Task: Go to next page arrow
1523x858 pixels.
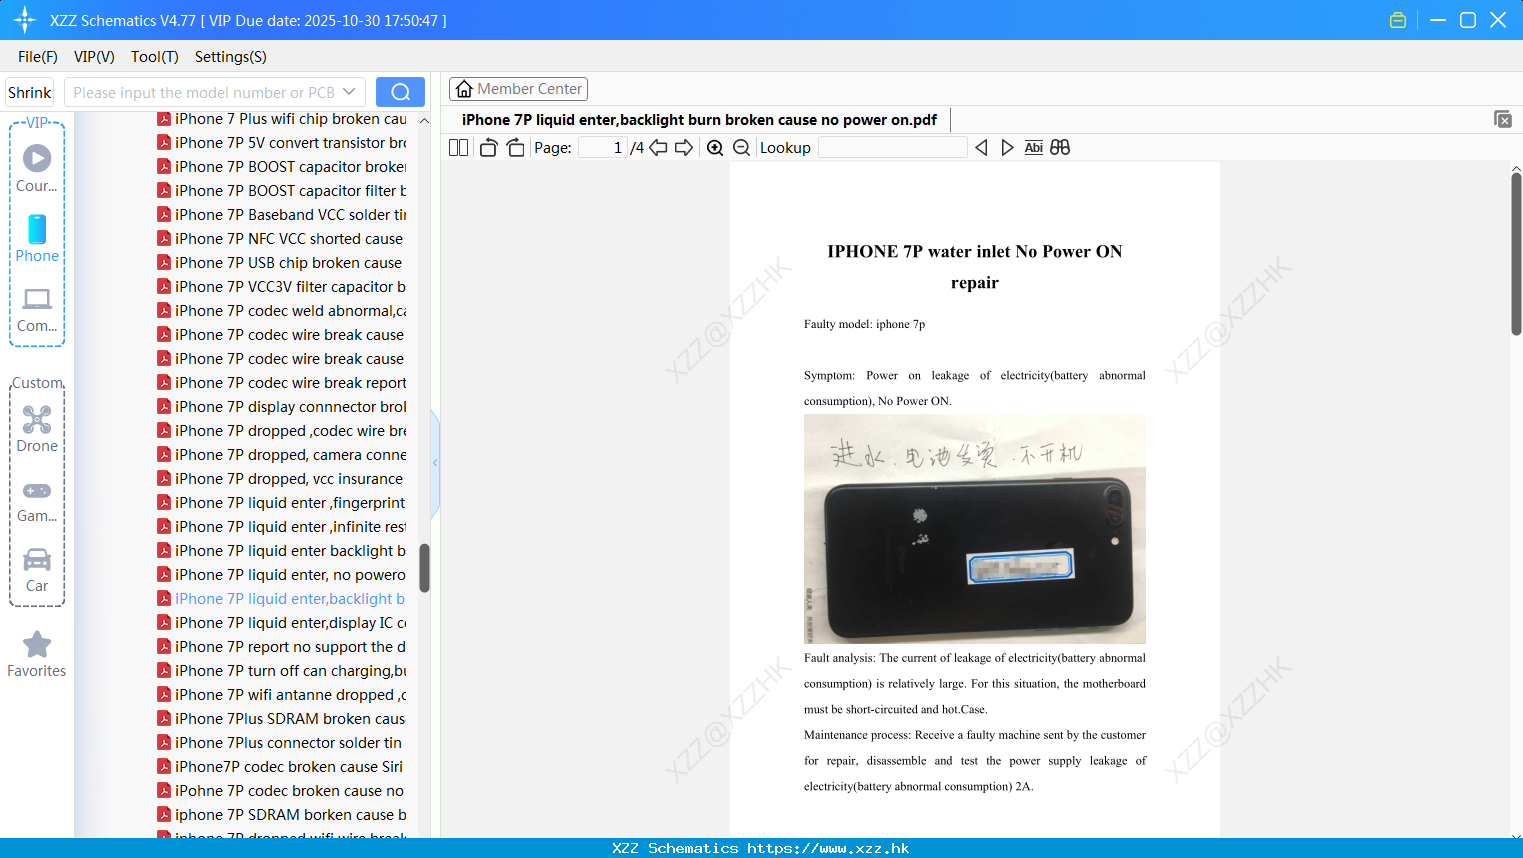Action: click(684, 148)
